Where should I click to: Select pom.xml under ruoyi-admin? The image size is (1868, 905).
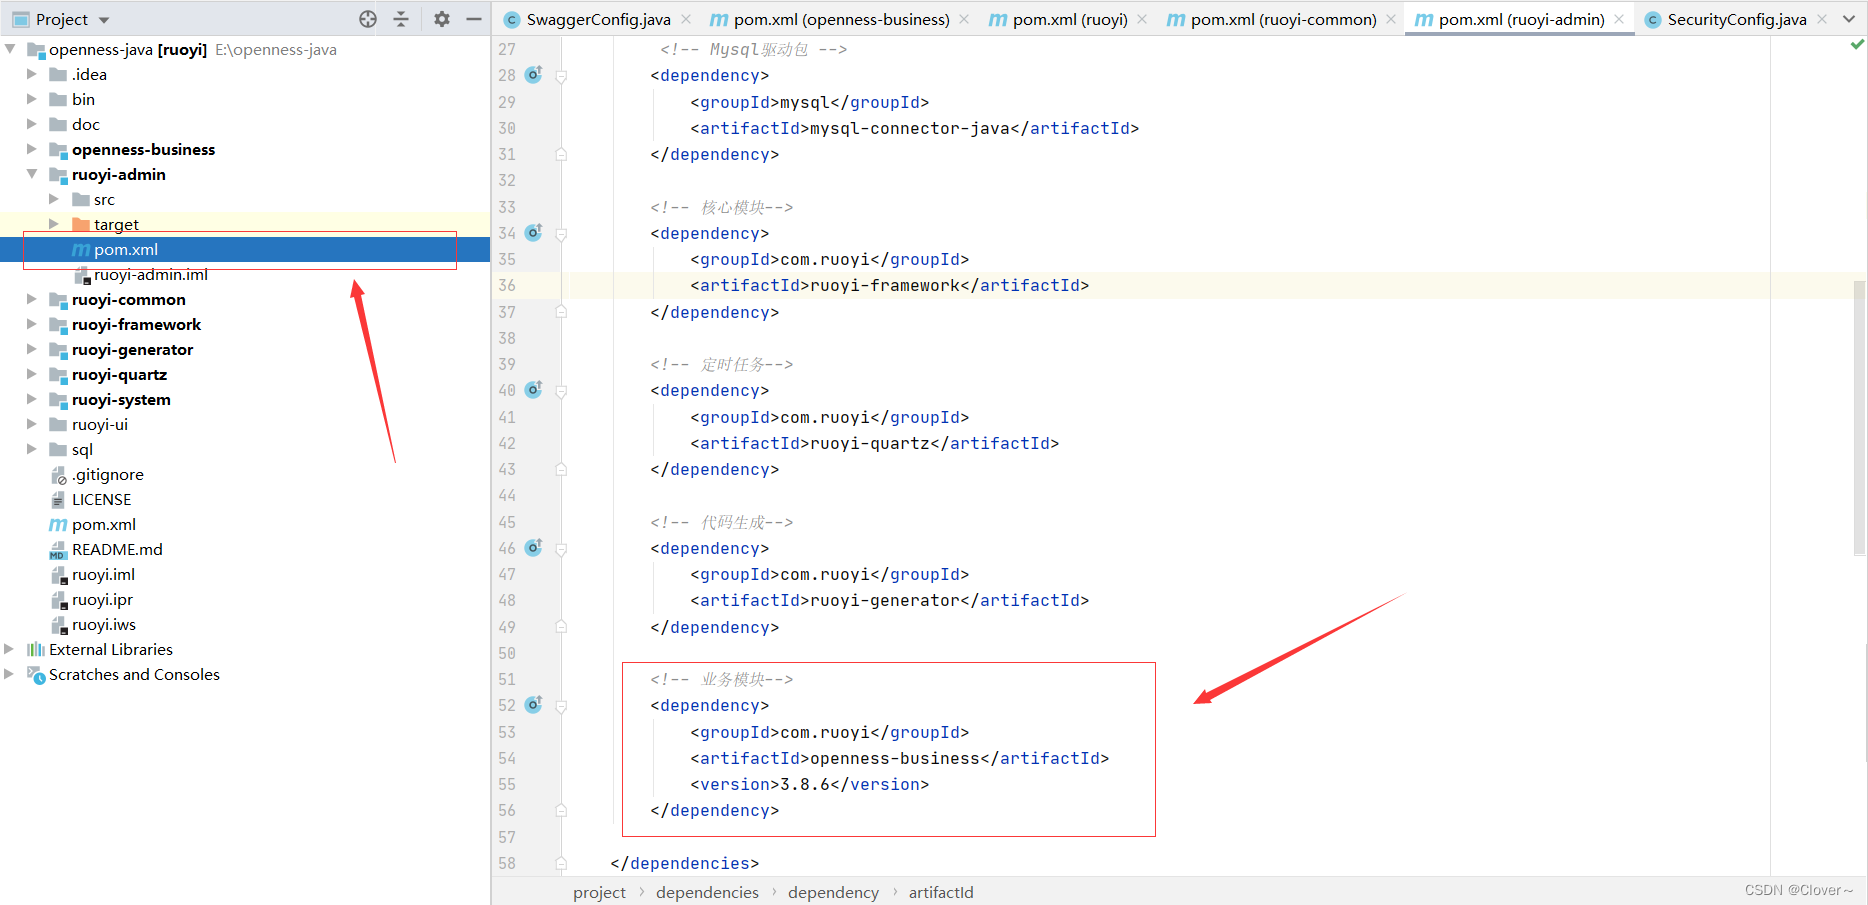click(245, 249)
